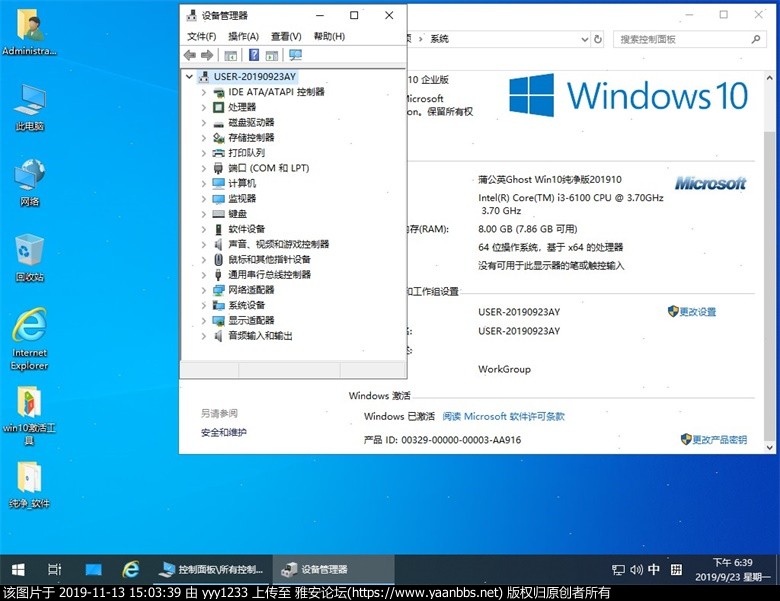
Task: Expand the 网络适配器 tree node chevron
Action: click(x=203, y=290)
